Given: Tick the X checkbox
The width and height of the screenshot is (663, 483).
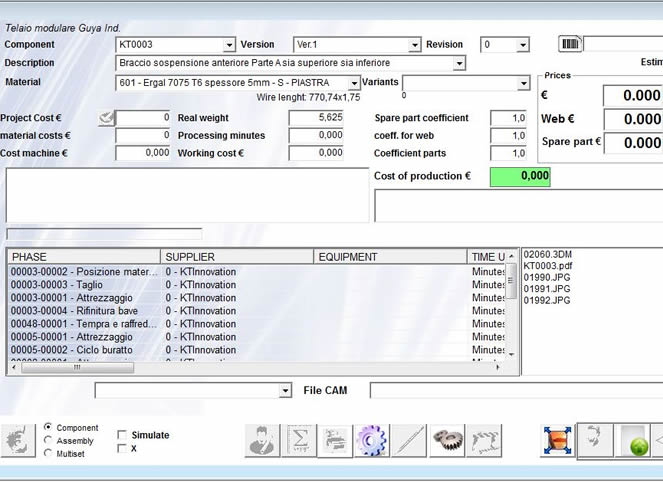Looking at the screenshot, I should point(122,448).
